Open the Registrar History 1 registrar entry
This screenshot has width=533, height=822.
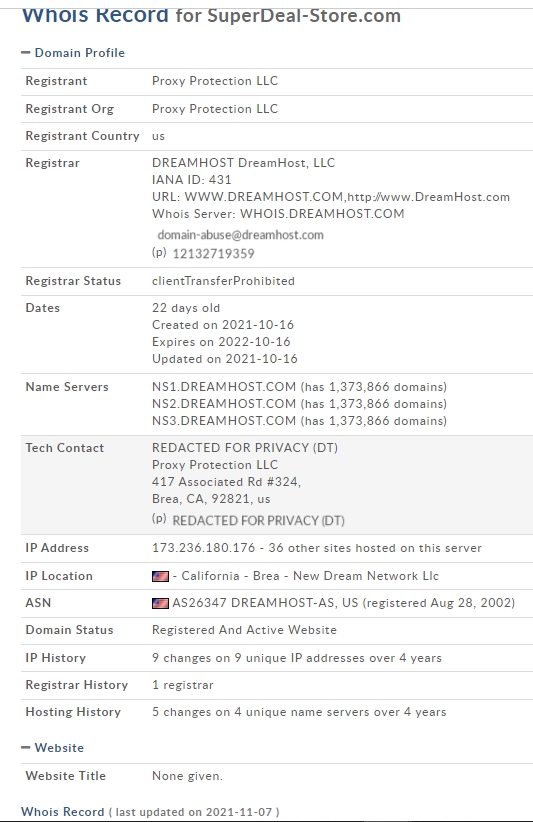[x=182, y=685]
